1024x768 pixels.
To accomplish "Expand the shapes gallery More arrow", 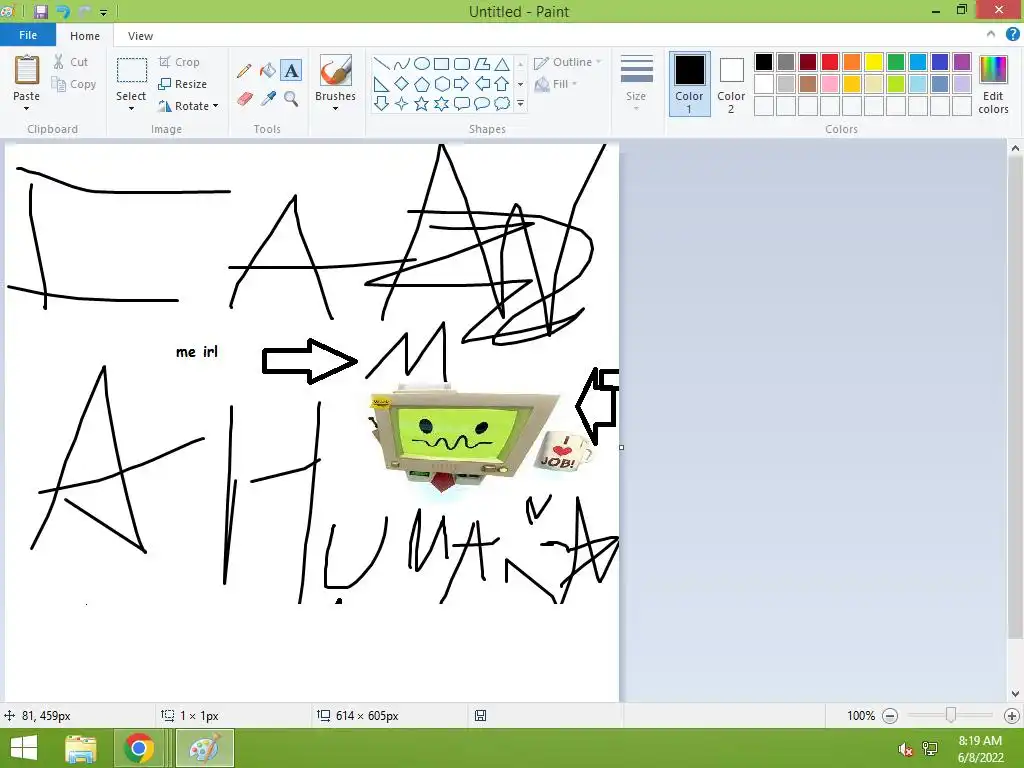I will pyautogui.click(x=520, y=103).
